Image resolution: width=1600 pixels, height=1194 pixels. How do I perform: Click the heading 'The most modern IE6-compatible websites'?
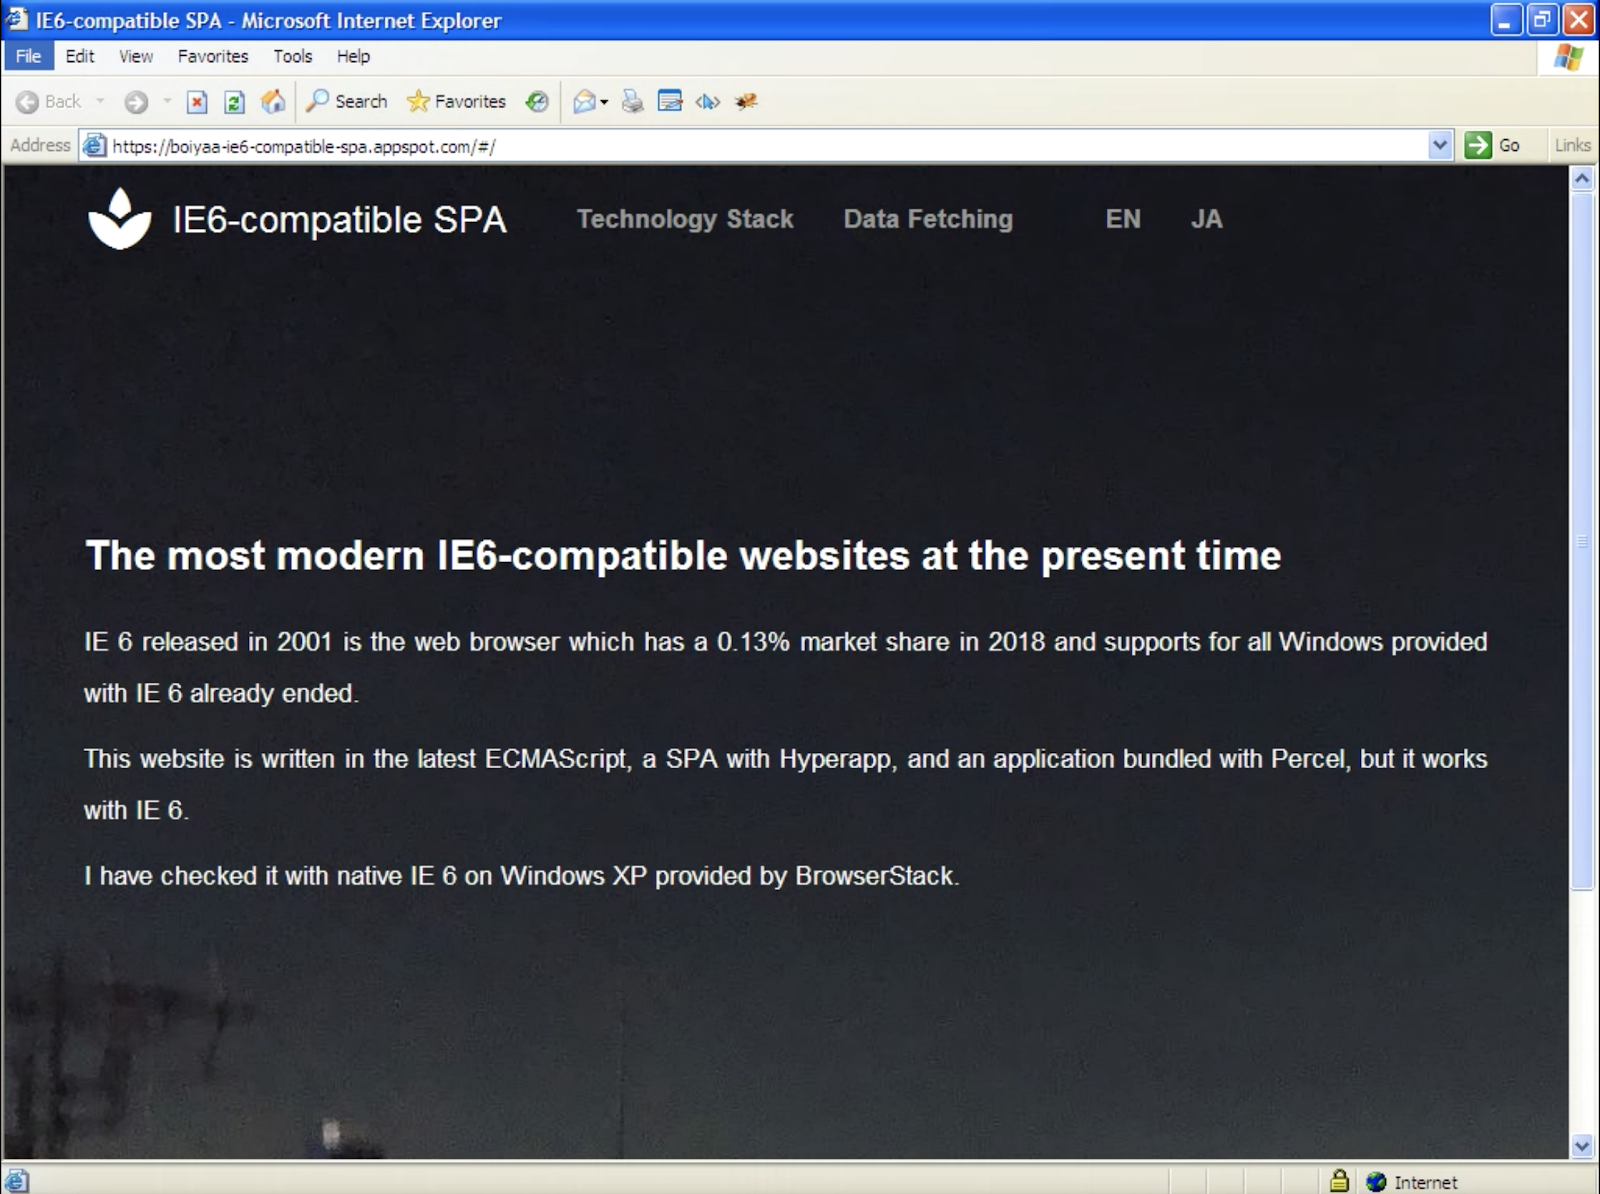click(684, 556)
